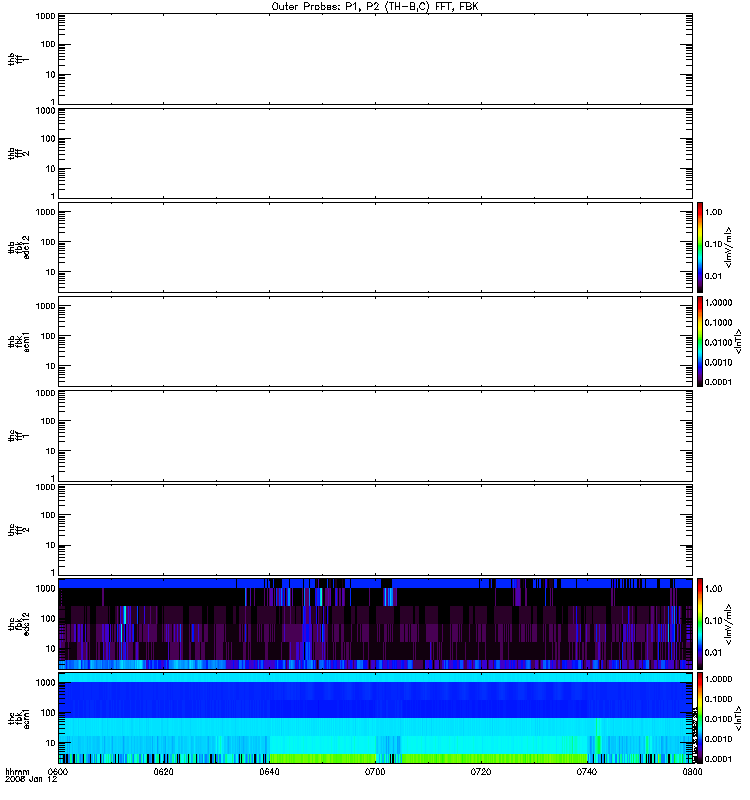Click the 100 y-axis tick of thb fff 1 panel
This screenshot has height=800, width=750.
coord(48,44)
